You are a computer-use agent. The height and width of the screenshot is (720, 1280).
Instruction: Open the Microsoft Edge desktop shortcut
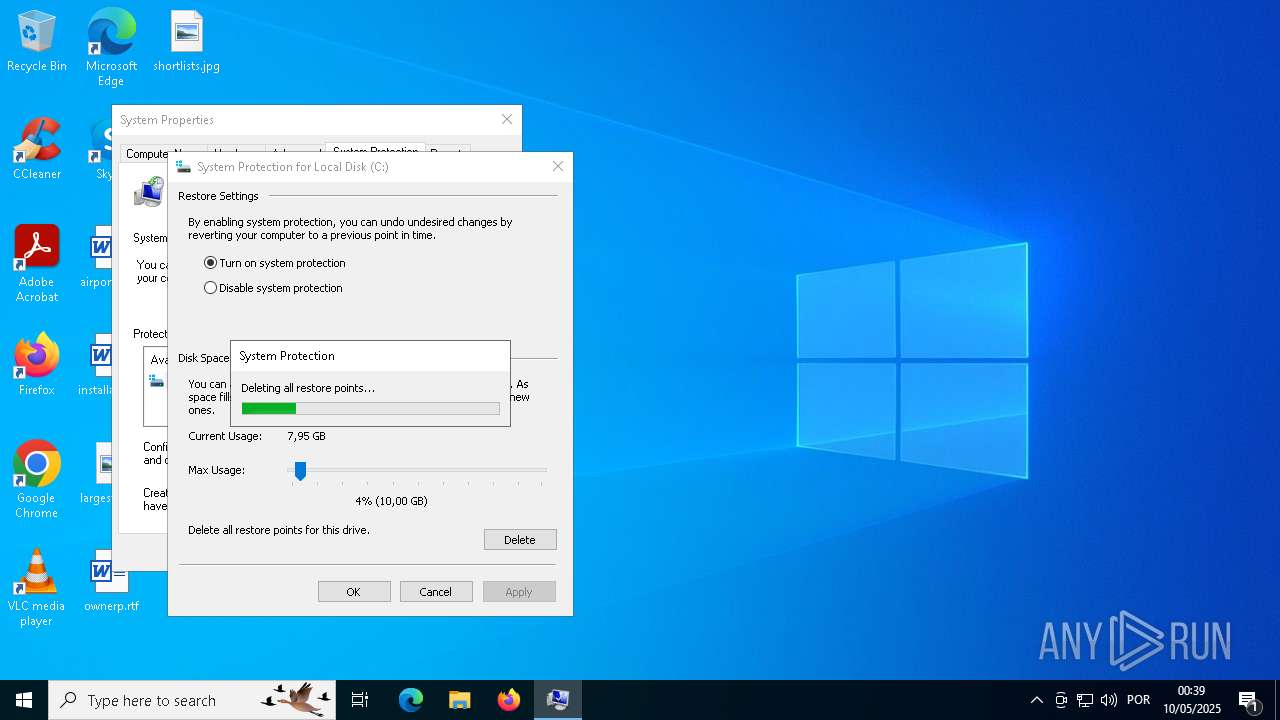pos(111,47)
